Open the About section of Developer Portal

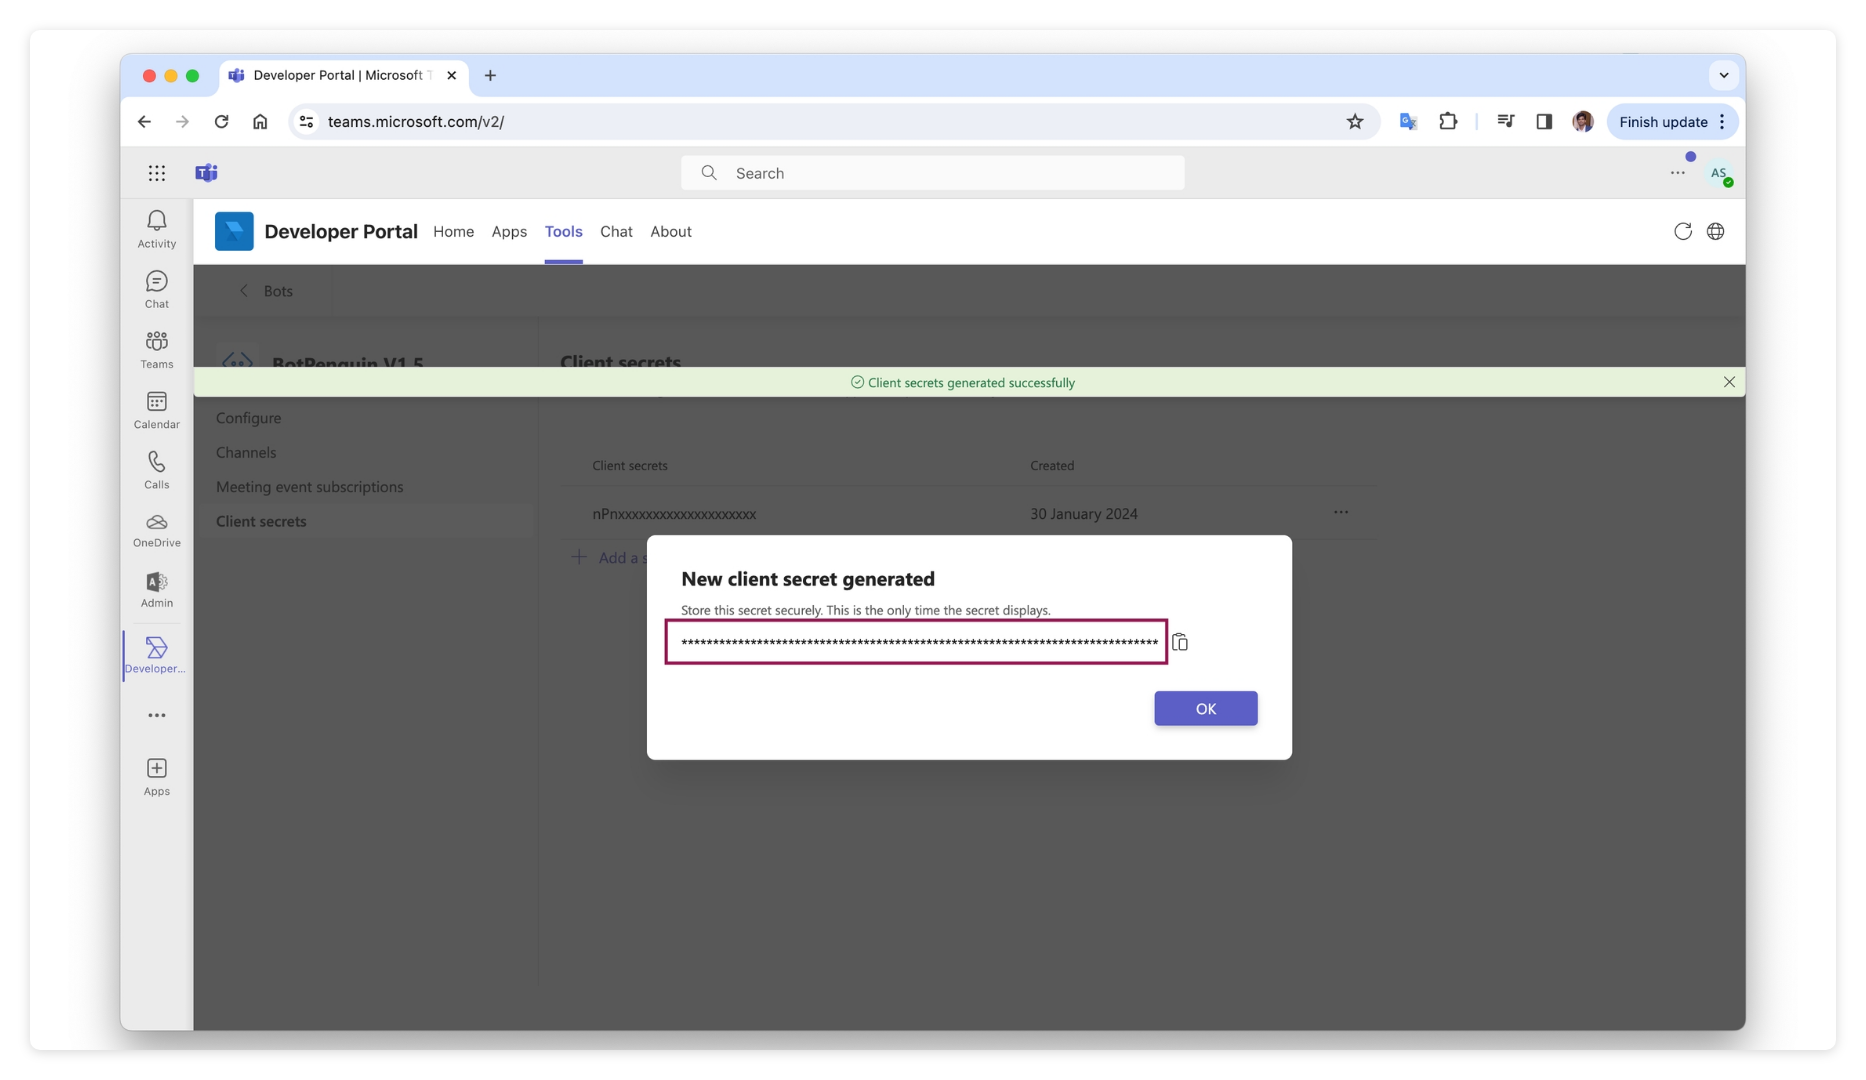(671, 231)
